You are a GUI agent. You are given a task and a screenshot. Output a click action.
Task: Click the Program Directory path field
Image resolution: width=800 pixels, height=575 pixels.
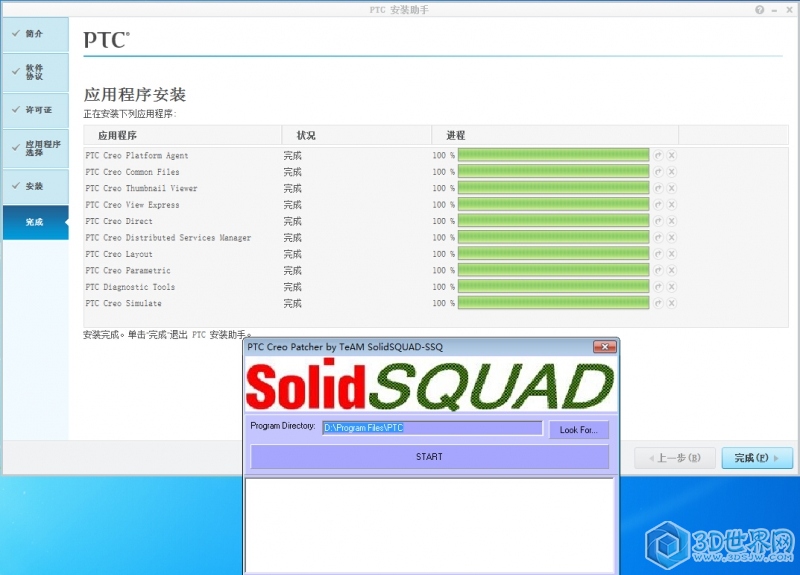coord(432,428)
